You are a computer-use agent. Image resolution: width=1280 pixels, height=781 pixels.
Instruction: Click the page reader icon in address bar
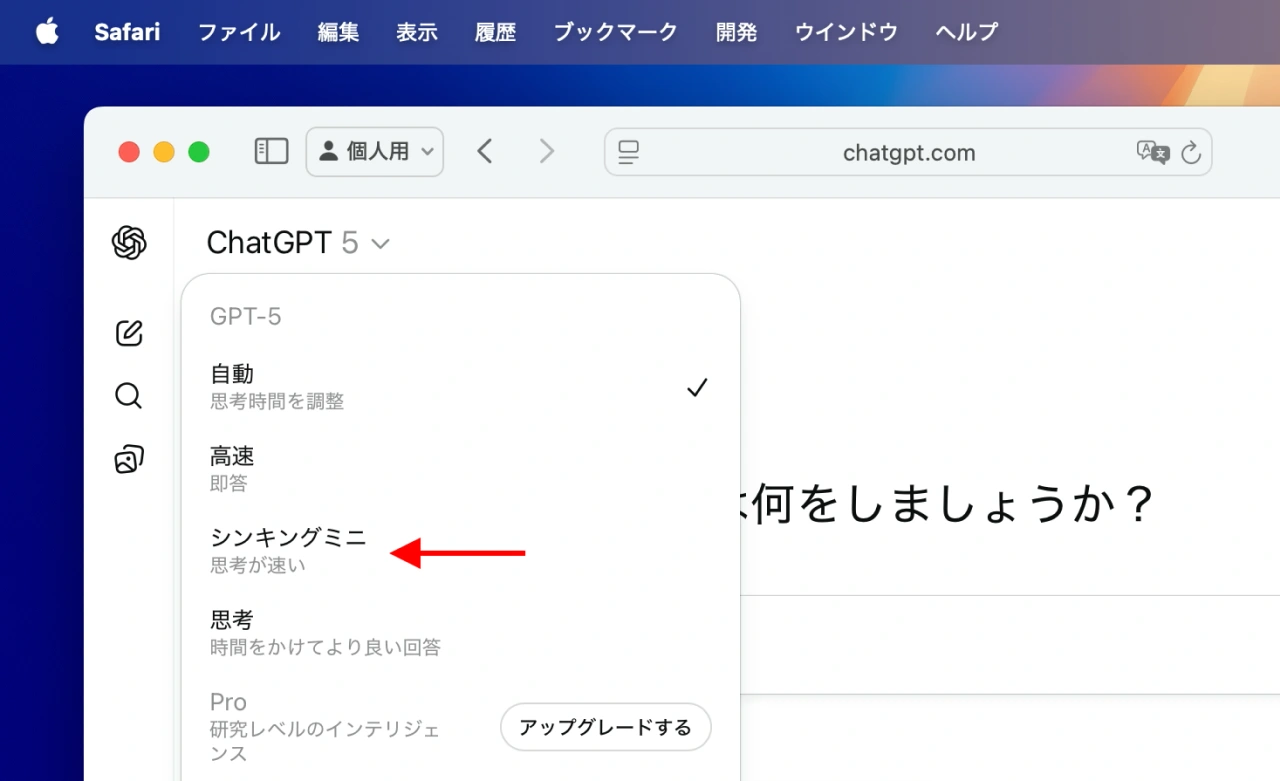[628, 153]
